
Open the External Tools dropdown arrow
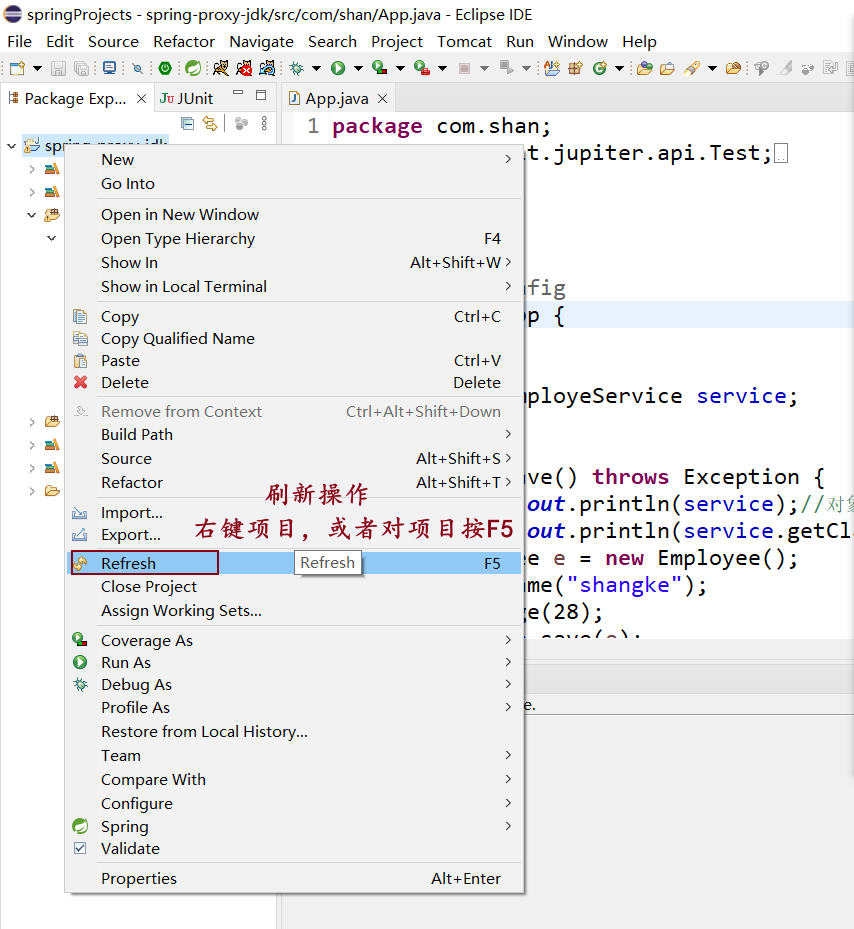click(442, 69)
